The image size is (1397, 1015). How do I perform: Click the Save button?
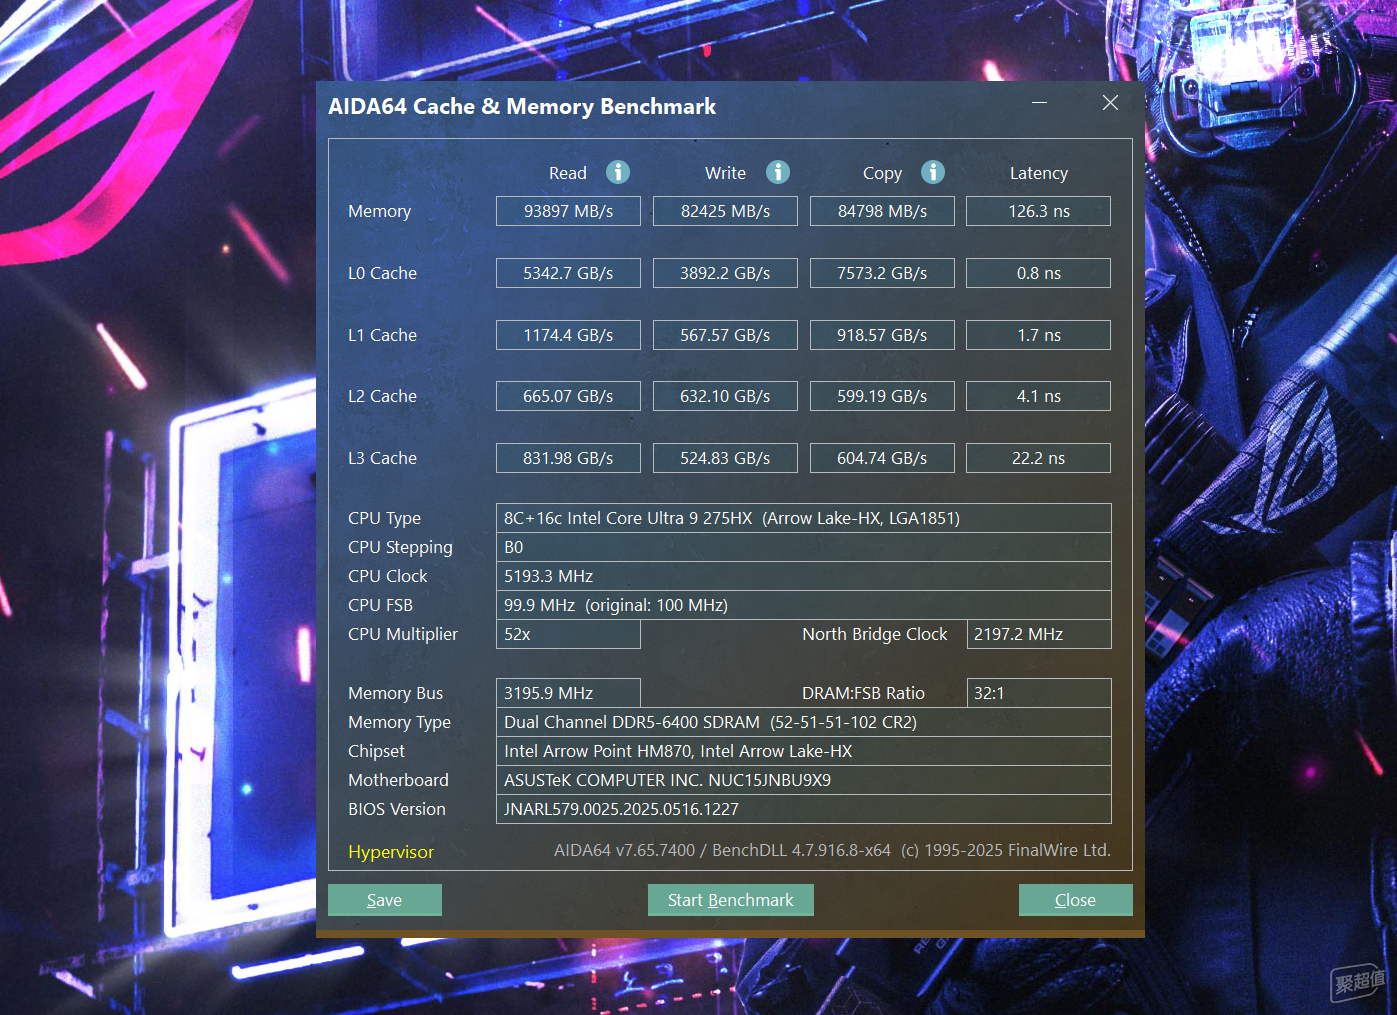pyautogui.click(x=385, y=900)
